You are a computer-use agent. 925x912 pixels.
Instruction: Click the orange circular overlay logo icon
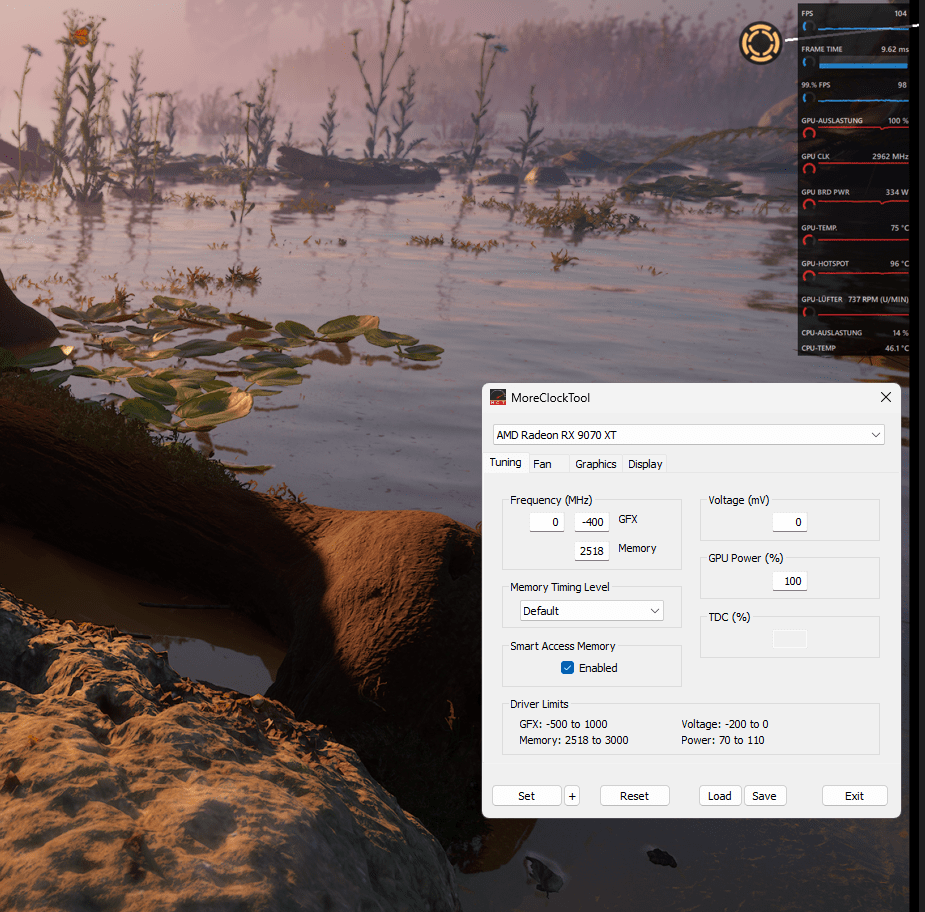point(760,42)
